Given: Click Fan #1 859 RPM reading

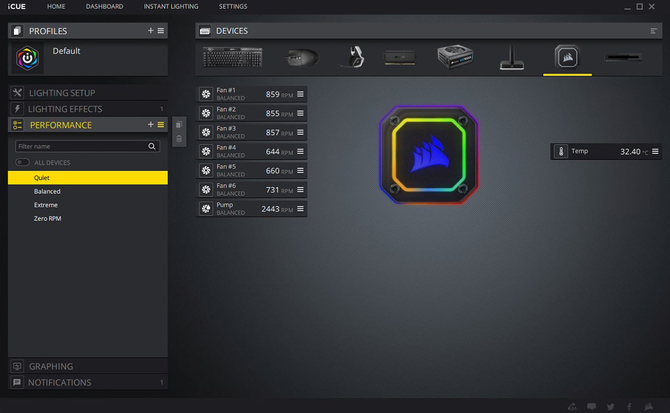Looking at the screenshot, I should [x=279, y=94].
